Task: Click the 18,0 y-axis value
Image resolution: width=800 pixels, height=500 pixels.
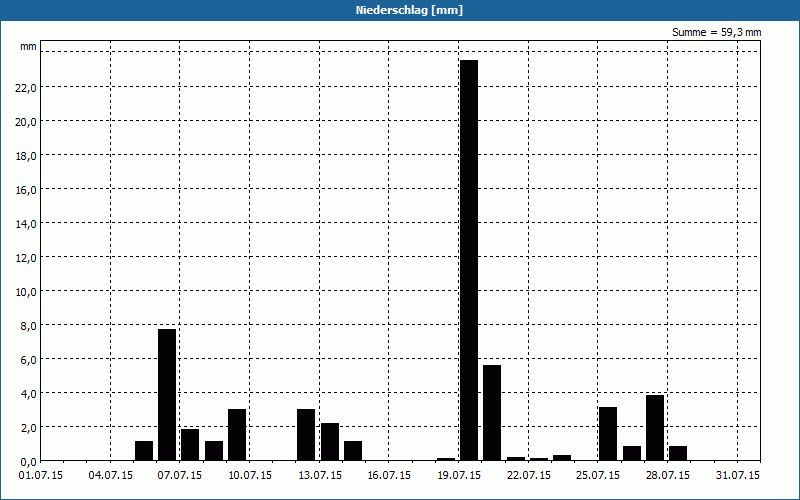Action: click(x=26, y=156)
